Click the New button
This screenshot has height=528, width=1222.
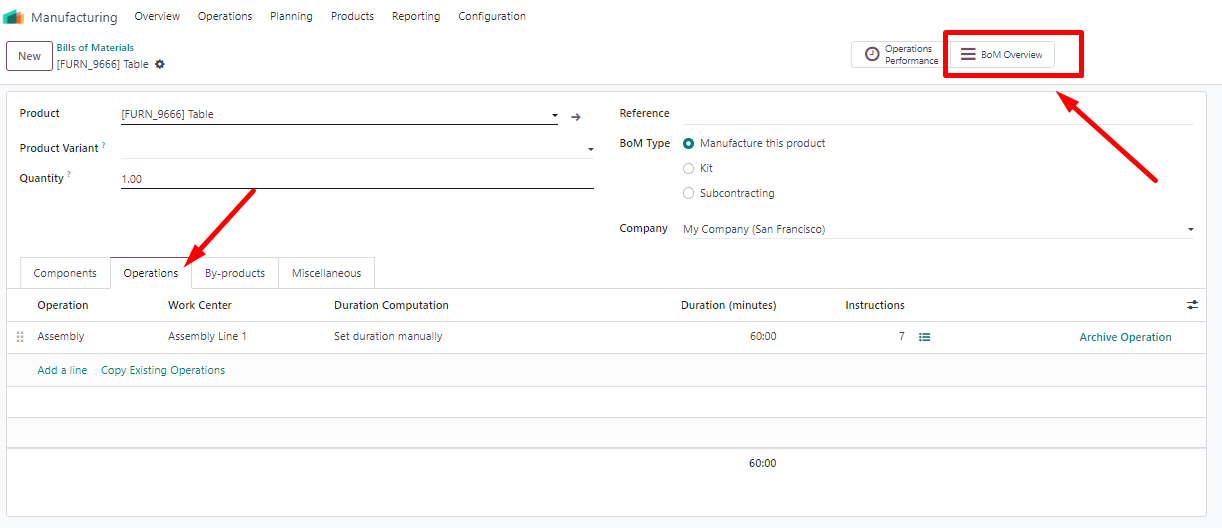(x=29, y=56)
